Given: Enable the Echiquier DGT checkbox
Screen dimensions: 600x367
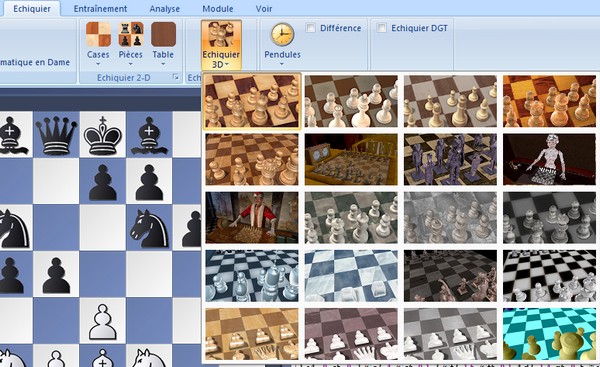Looking at the screenshot, I should click(x=382, y=28).
